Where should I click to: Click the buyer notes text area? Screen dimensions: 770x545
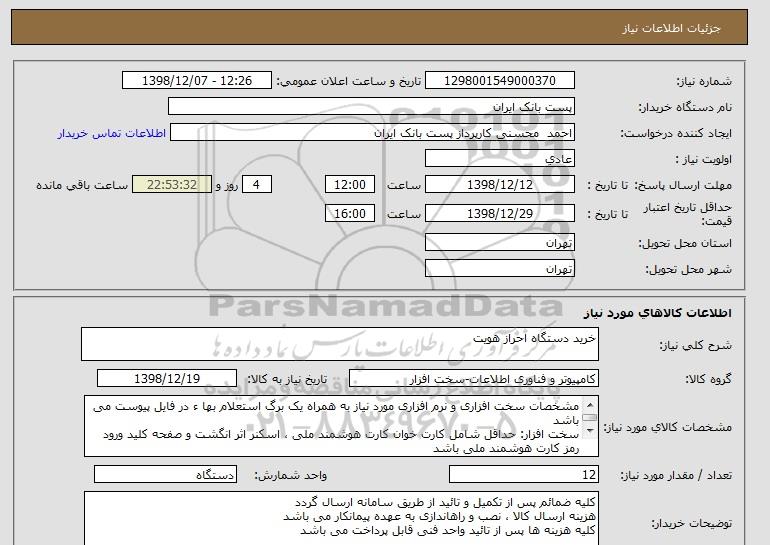point(341,518)
